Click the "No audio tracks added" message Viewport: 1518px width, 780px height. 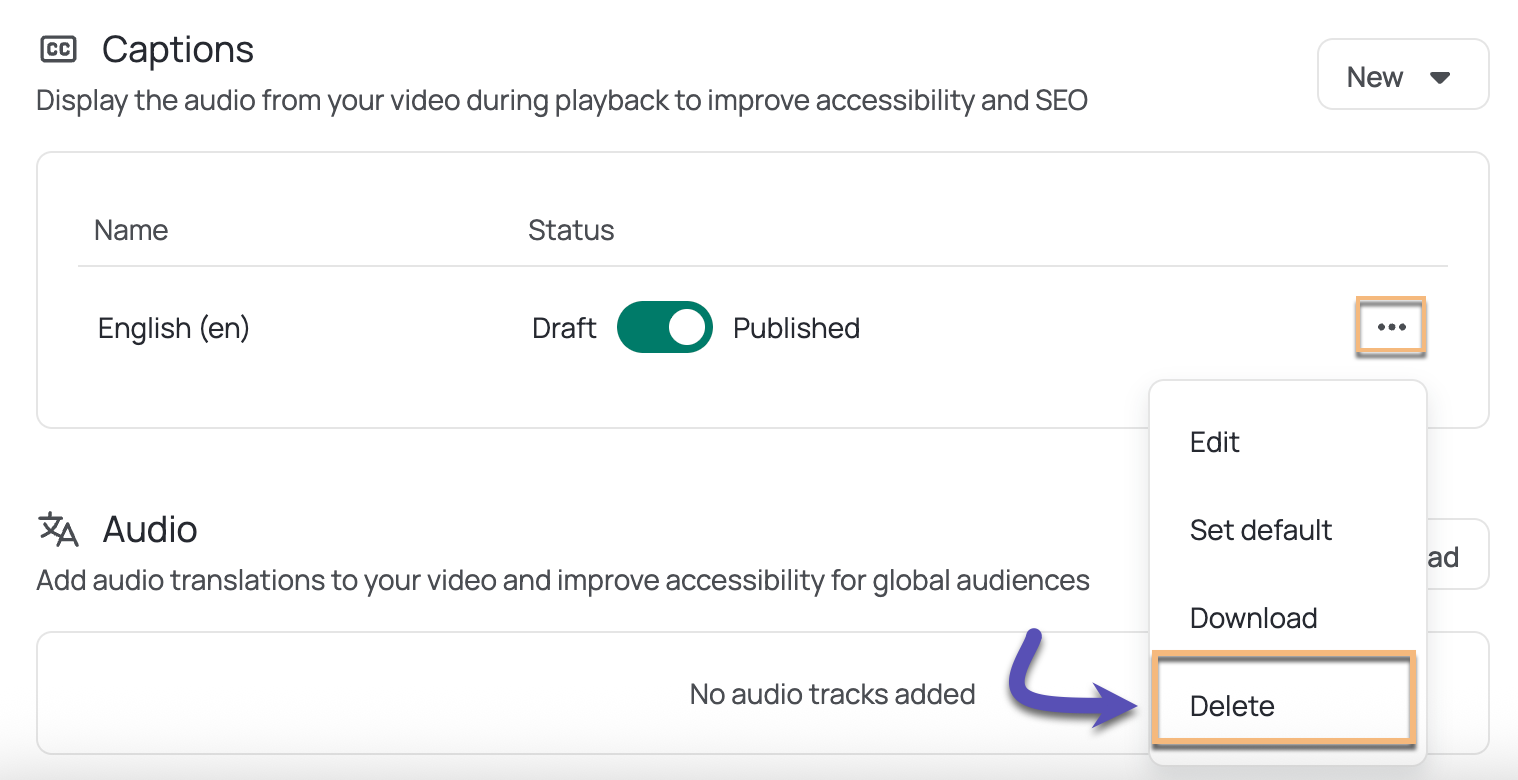[x=832, y=694]
